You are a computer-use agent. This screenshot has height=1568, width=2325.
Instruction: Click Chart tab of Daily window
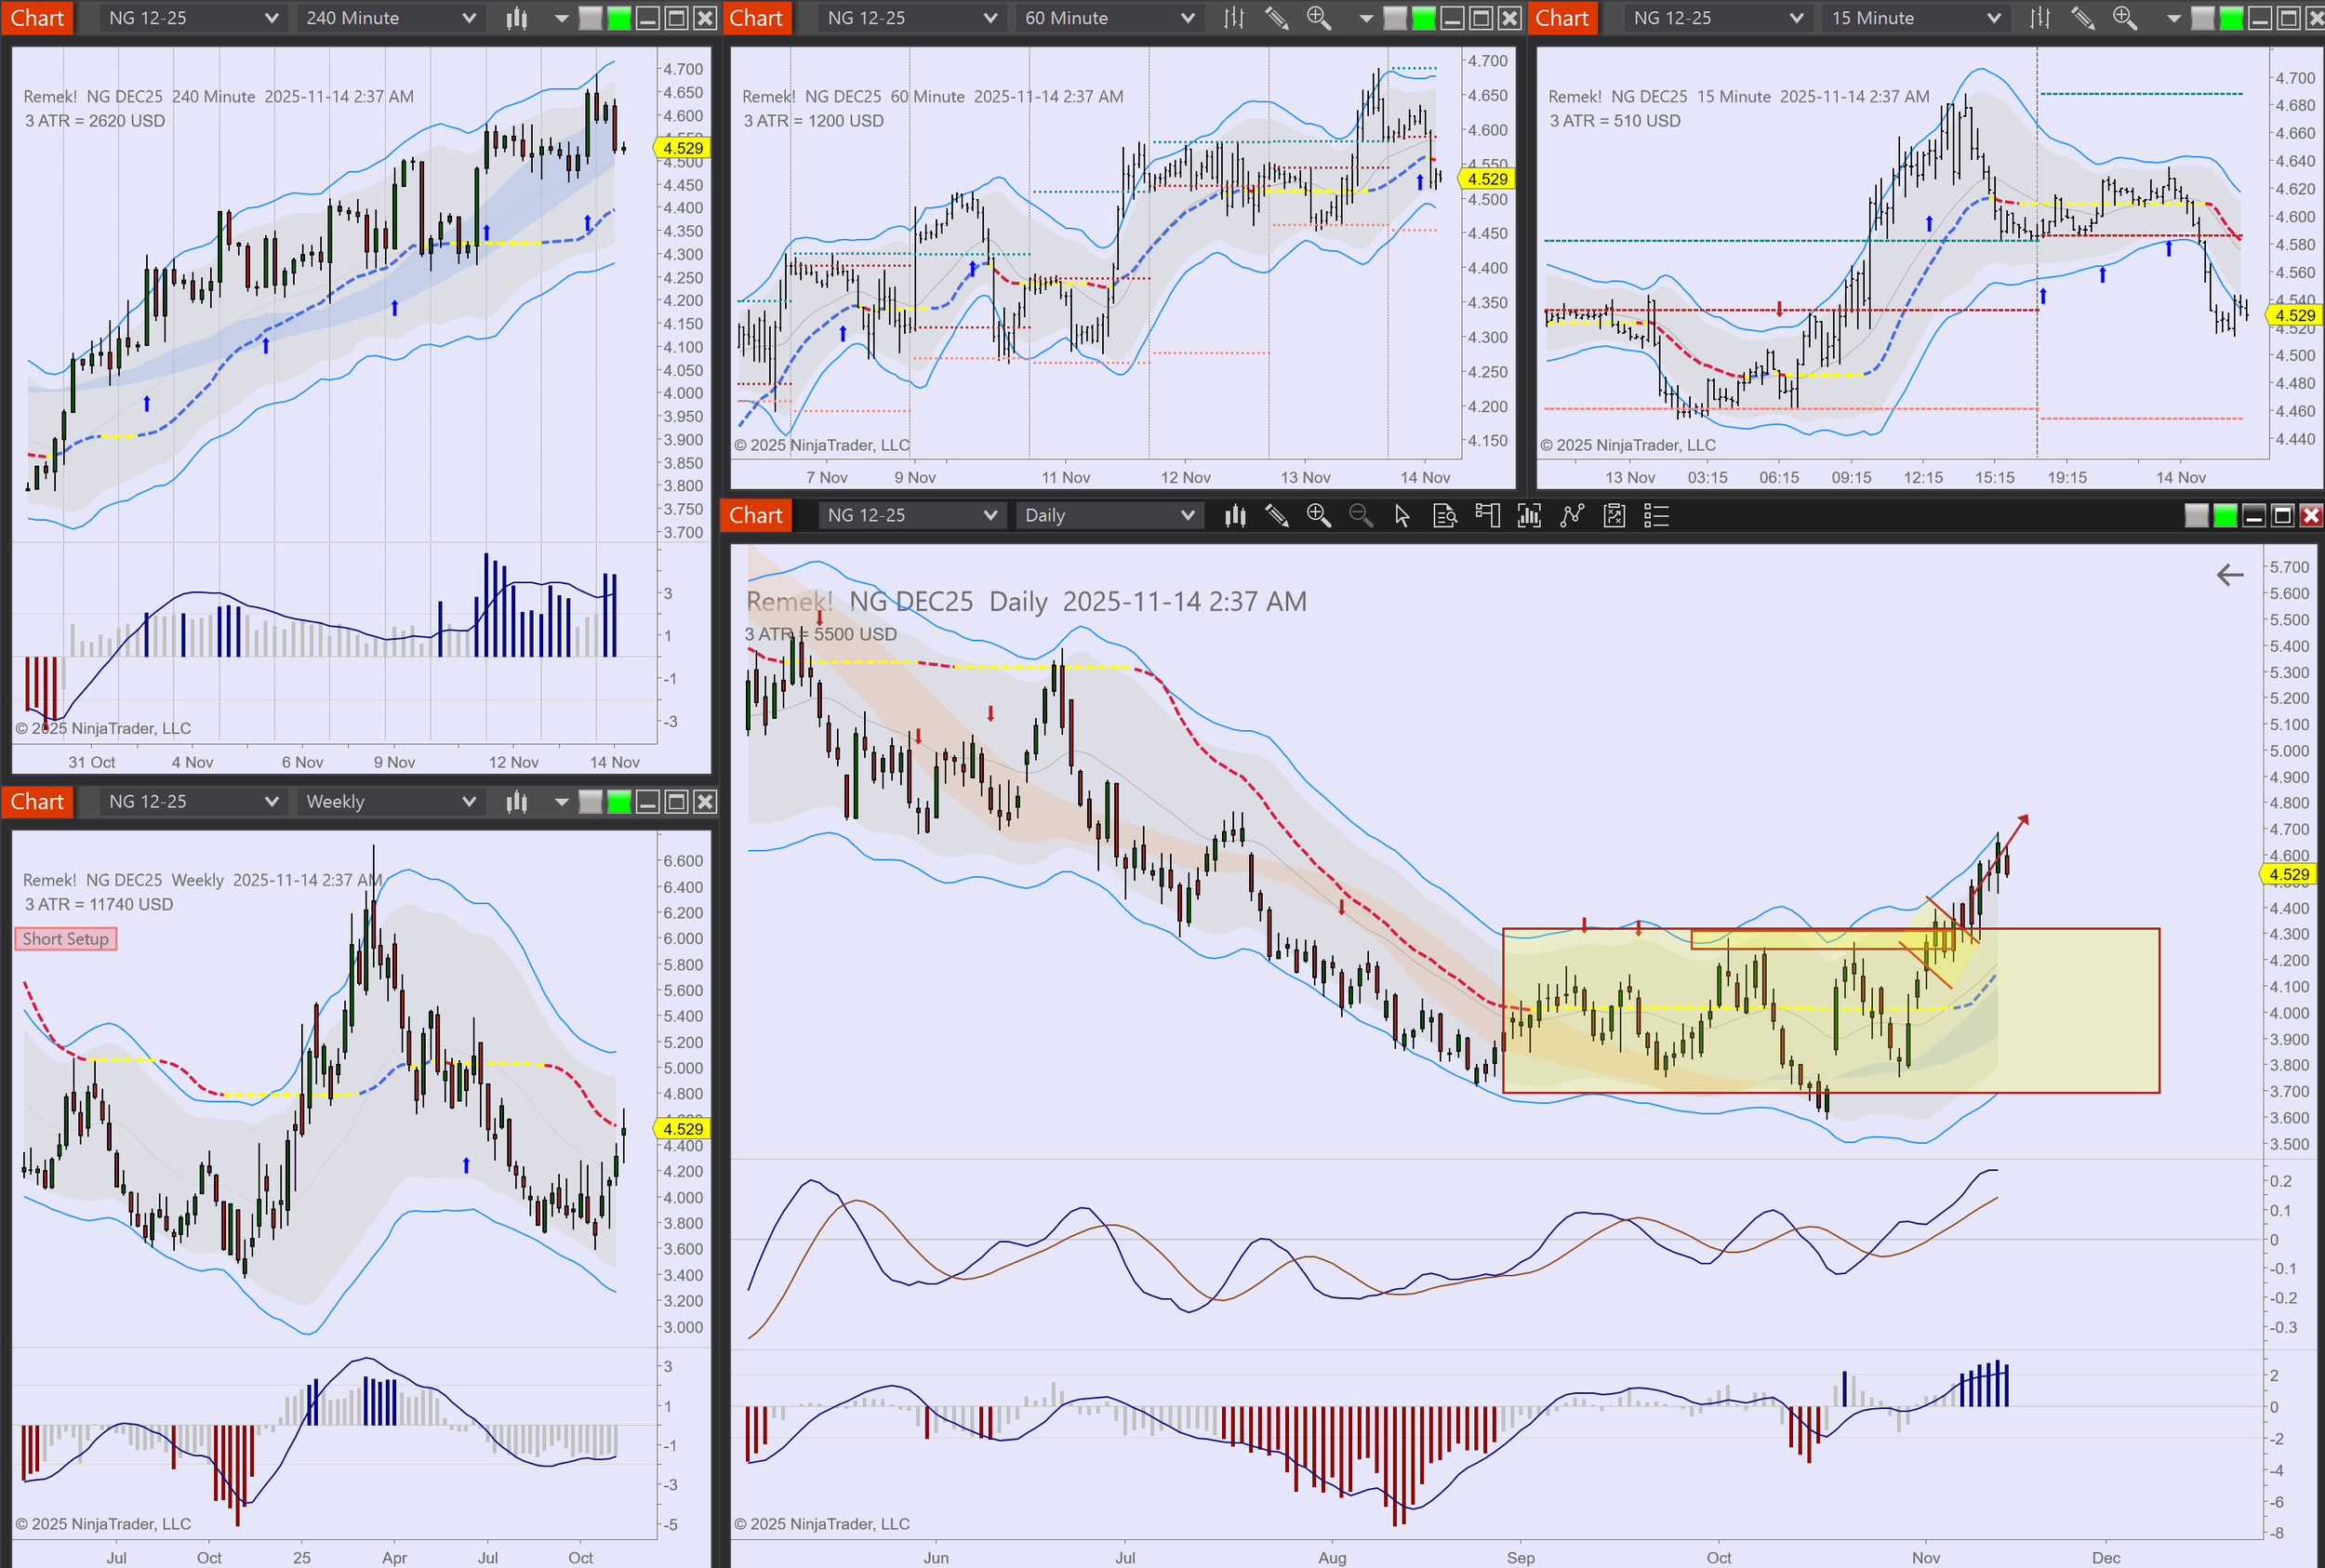pyautogui.click(x=755, y=516)
